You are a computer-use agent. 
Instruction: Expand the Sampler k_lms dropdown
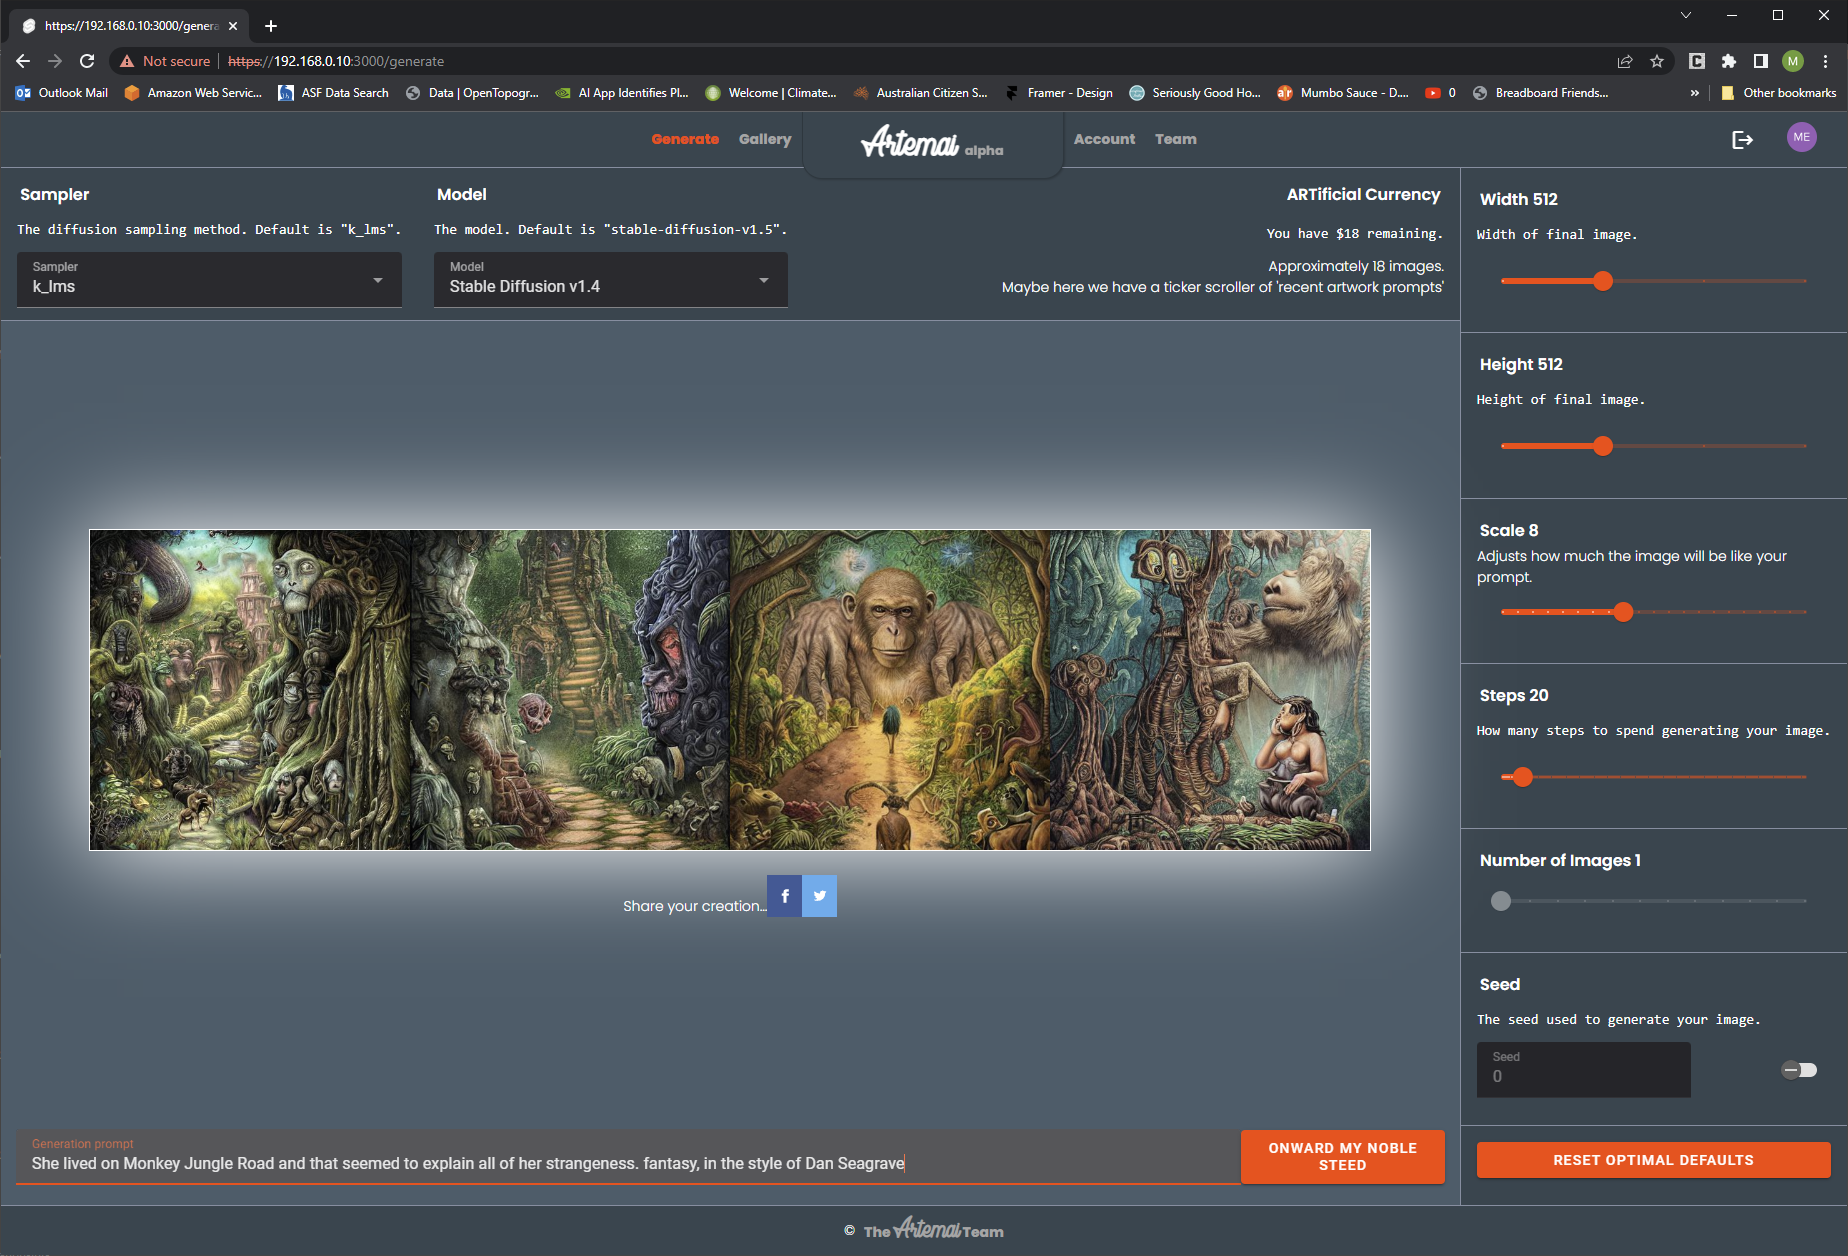[x=209, y=279]
